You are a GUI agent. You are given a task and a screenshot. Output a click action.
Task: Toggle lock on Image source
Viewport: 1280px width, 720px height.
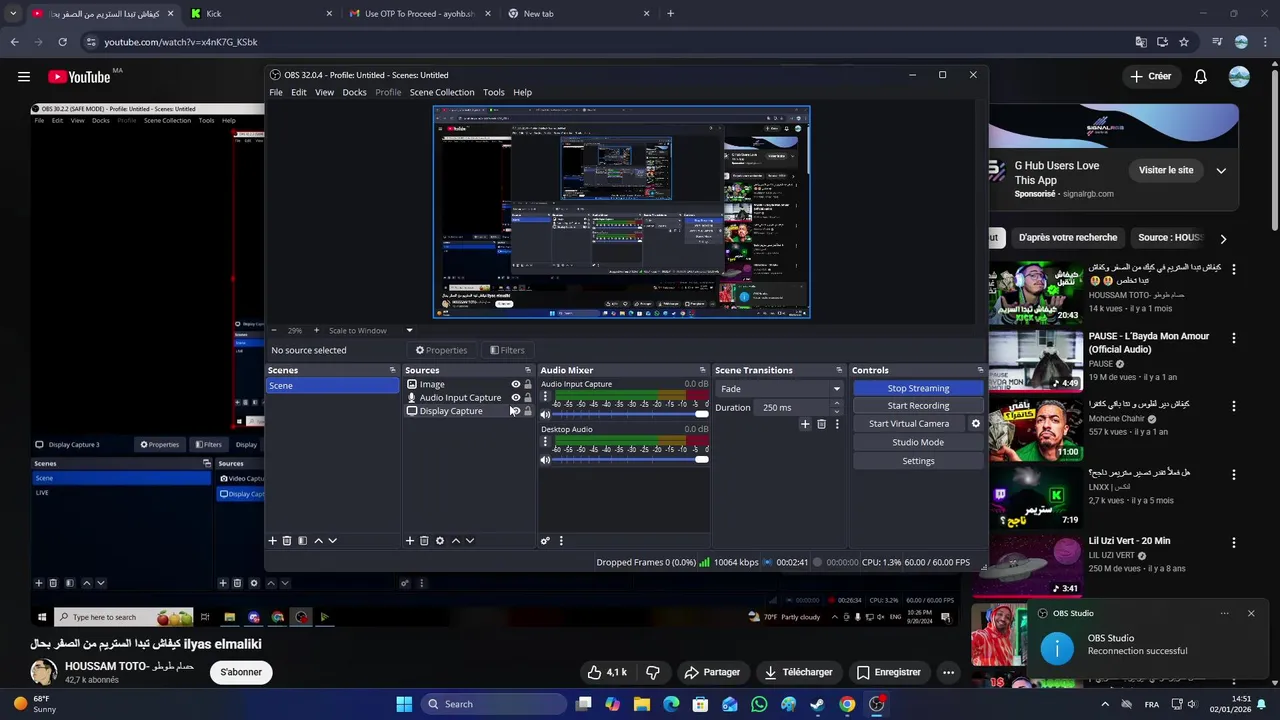pyautogui.click(x=528, y=384)
